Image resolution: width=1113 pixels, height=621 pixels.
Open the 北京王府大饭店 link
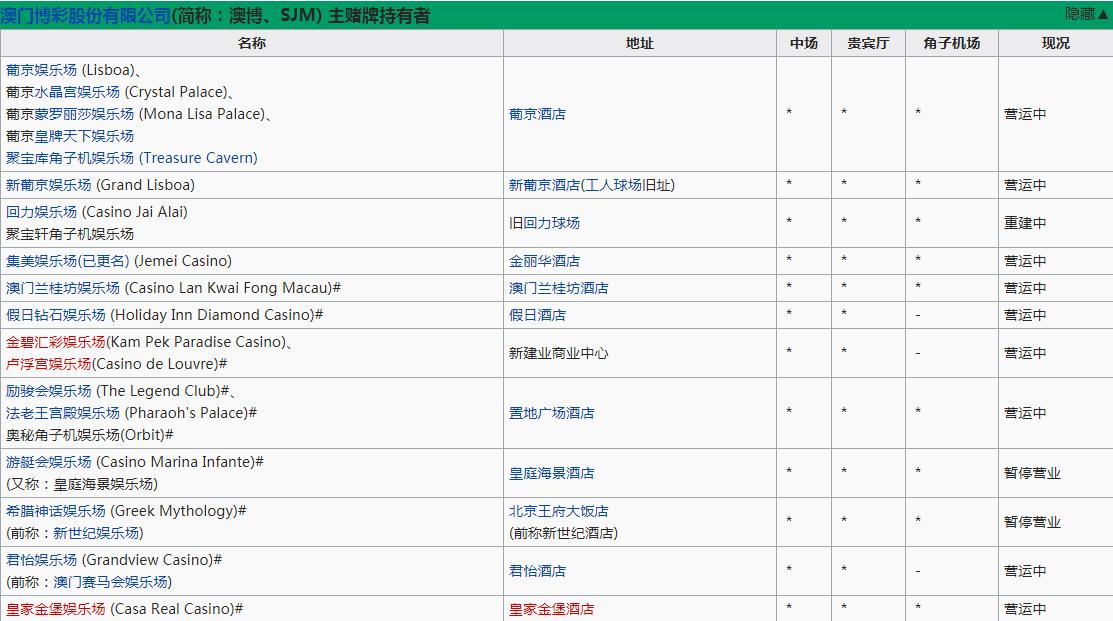(x=559, y=510)
